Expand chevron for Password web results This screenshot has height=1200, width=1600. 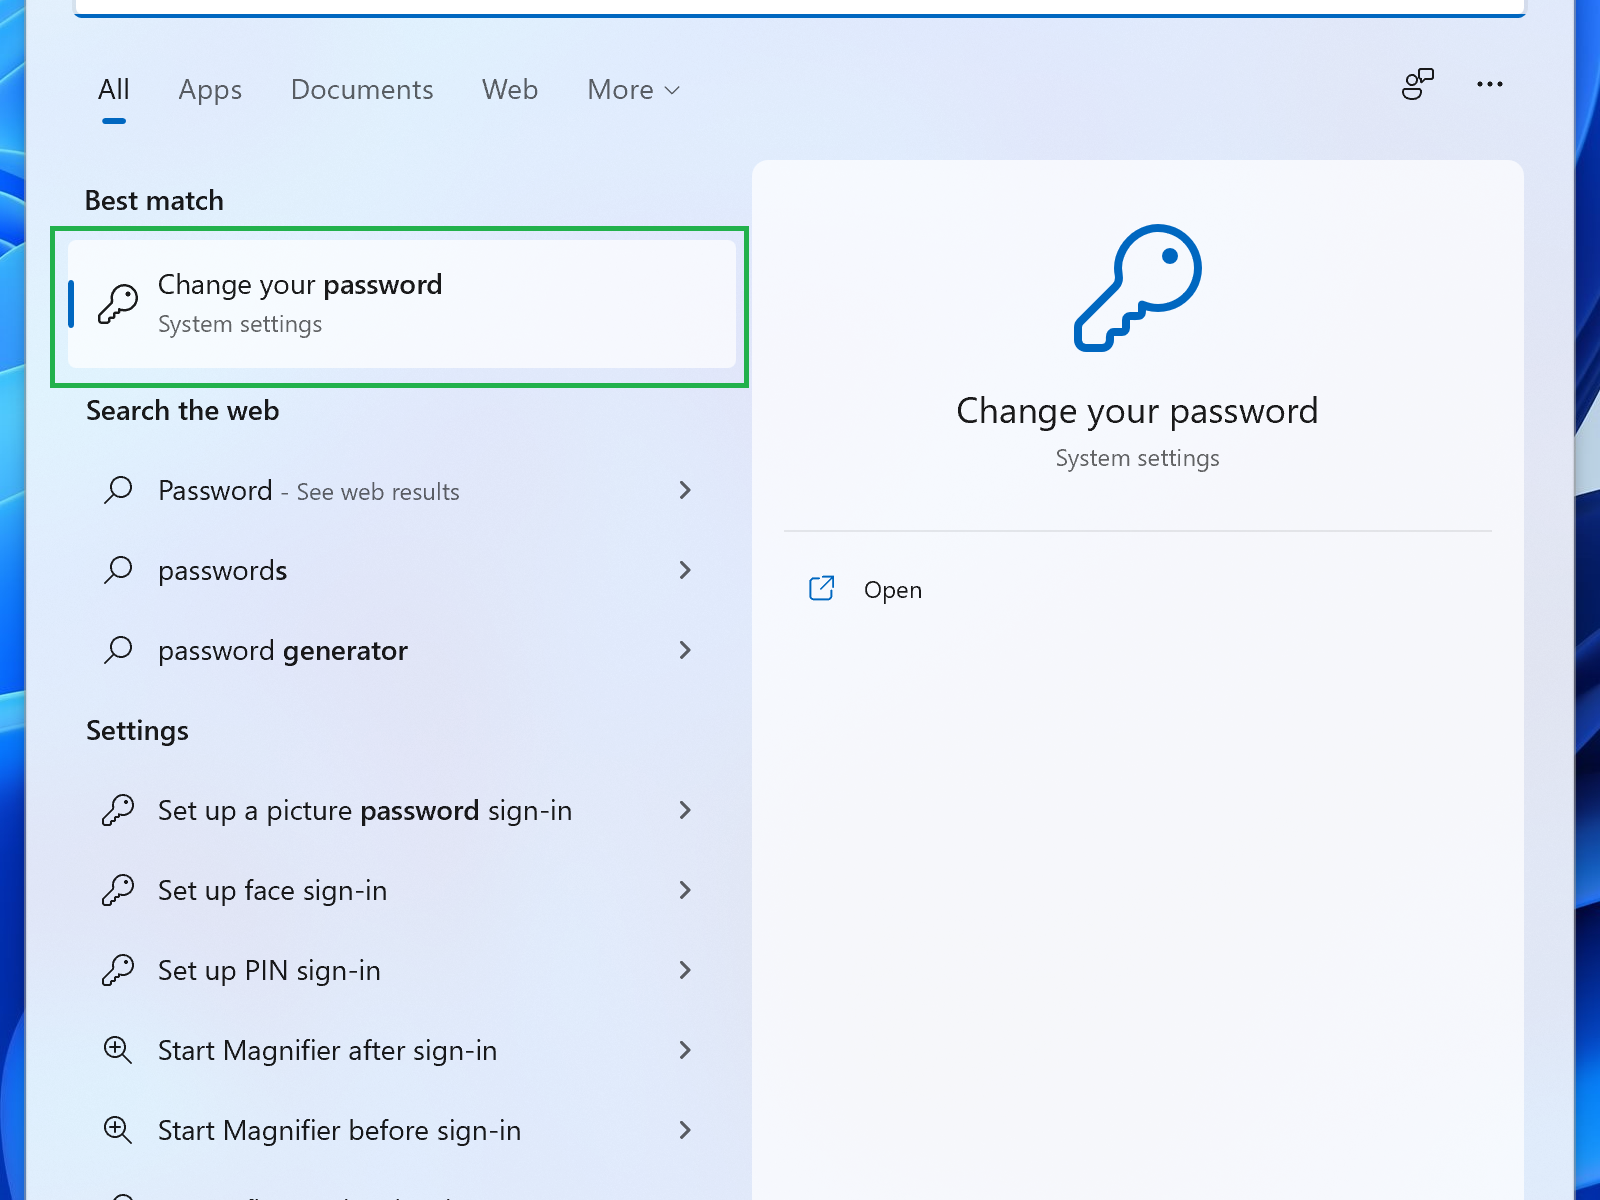[x=685, y=490]
